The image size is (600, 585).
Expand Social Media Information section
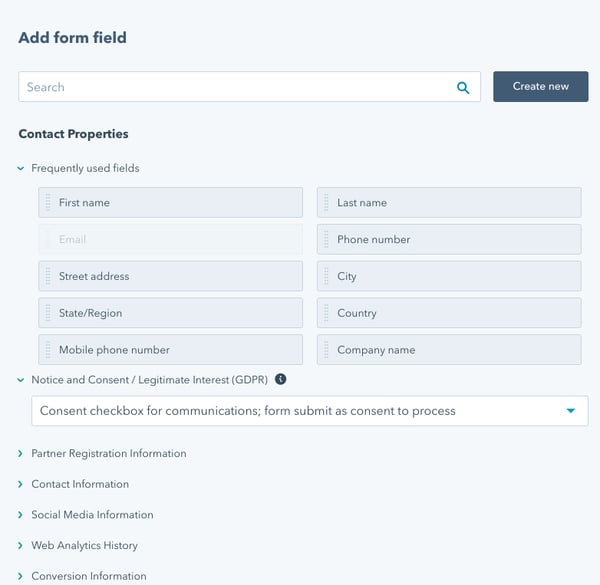pos(21,515)
